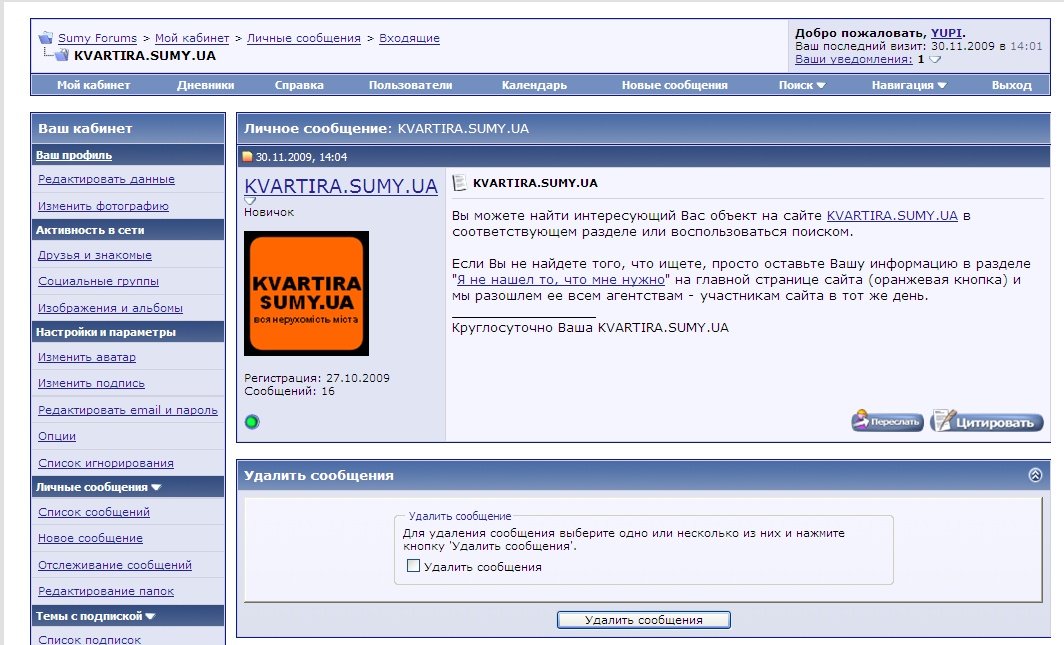Viewport: 1064px width, 645px height.
Task: Open the Поиск dropdown menu
Action: (x=802, y=85)
